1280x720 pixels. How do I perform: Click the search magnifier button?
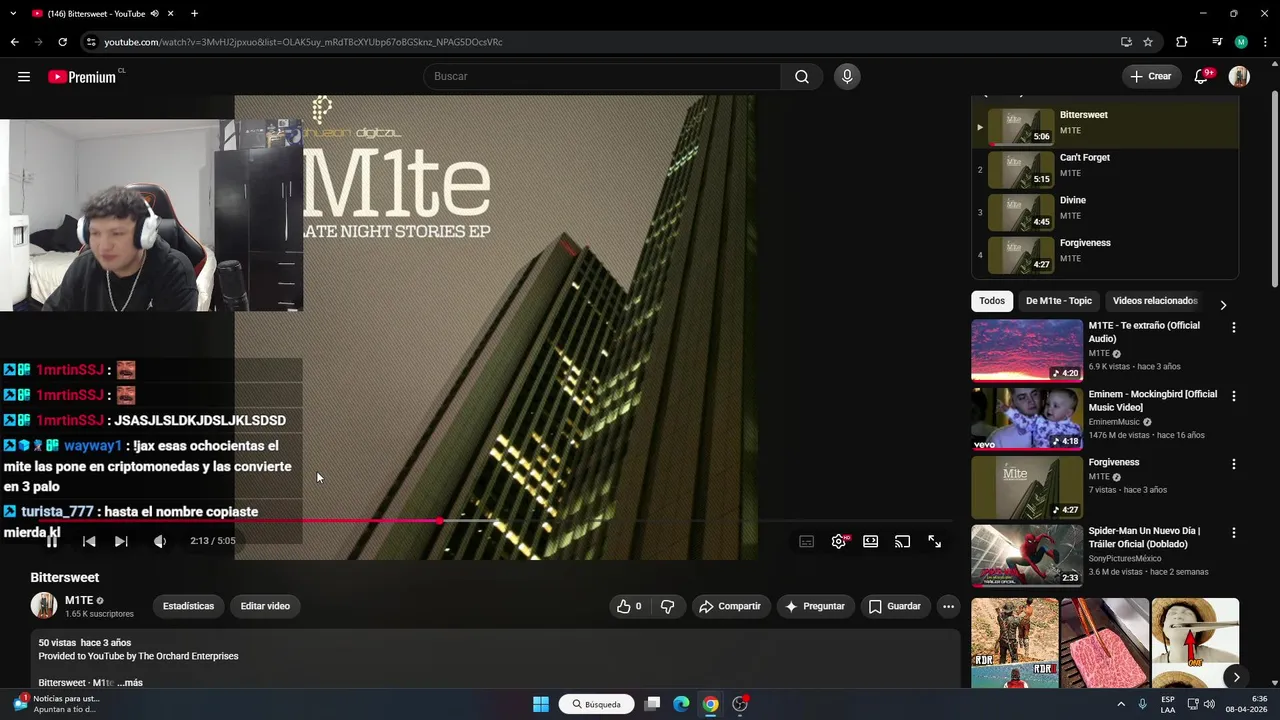[x=802, y=77]
